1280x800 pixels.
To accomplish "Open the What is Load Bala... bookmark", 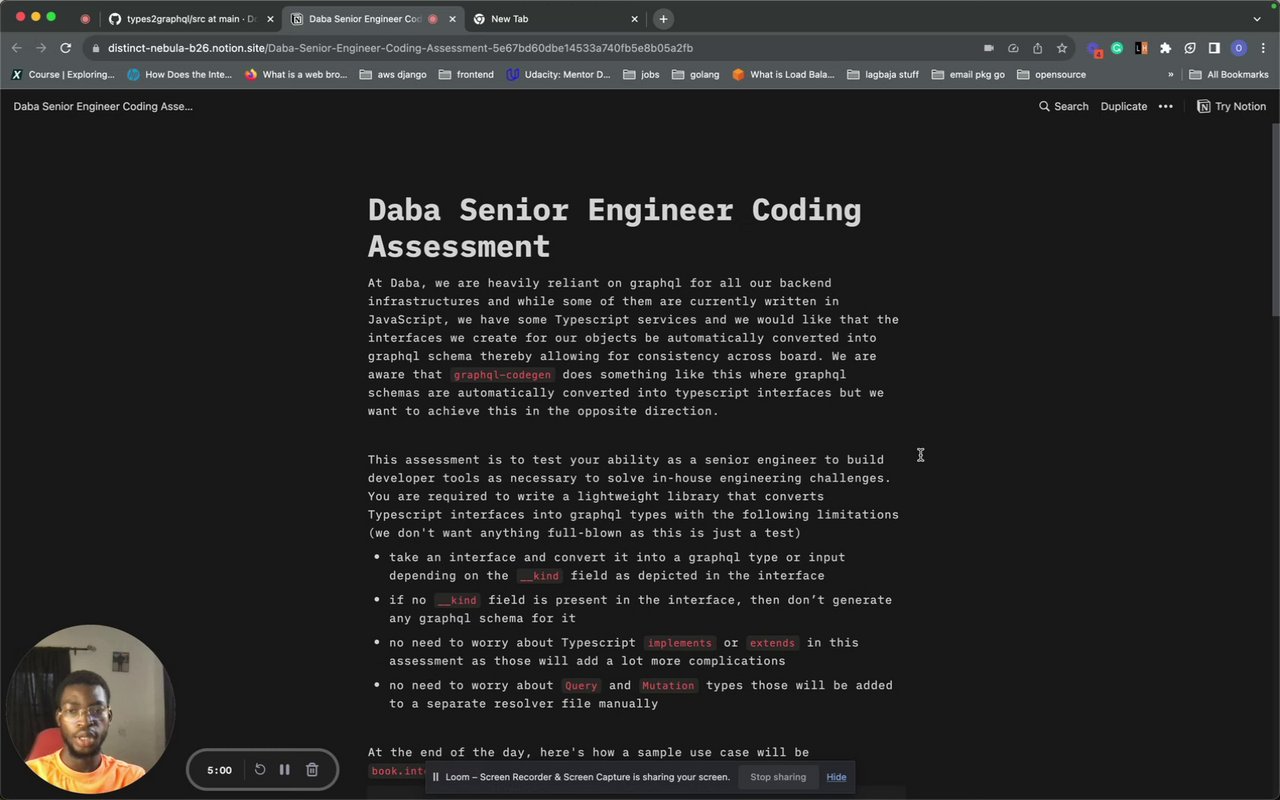I will (783, 74).
